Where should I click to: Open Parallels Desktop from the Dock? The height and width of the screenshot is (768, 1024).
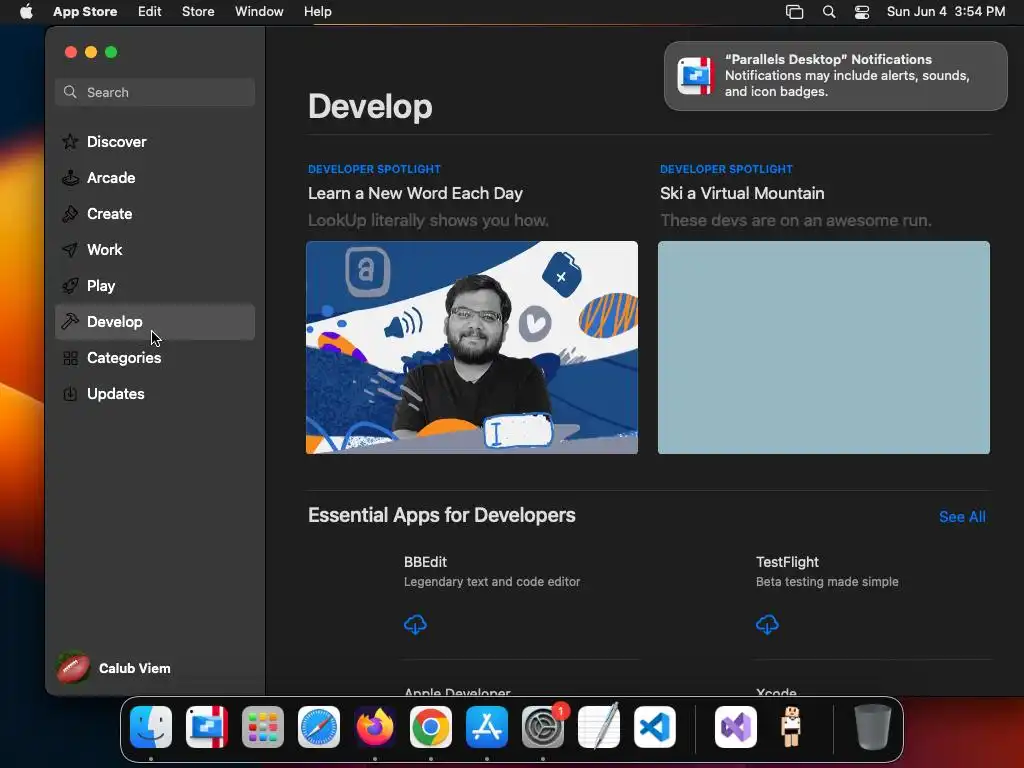click(207, 727)
